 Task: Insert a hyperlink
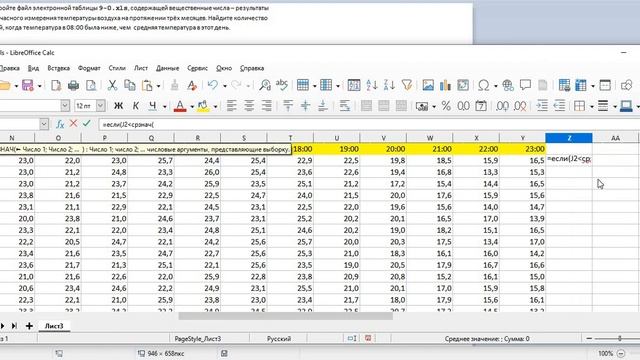[x=508, y=85]
